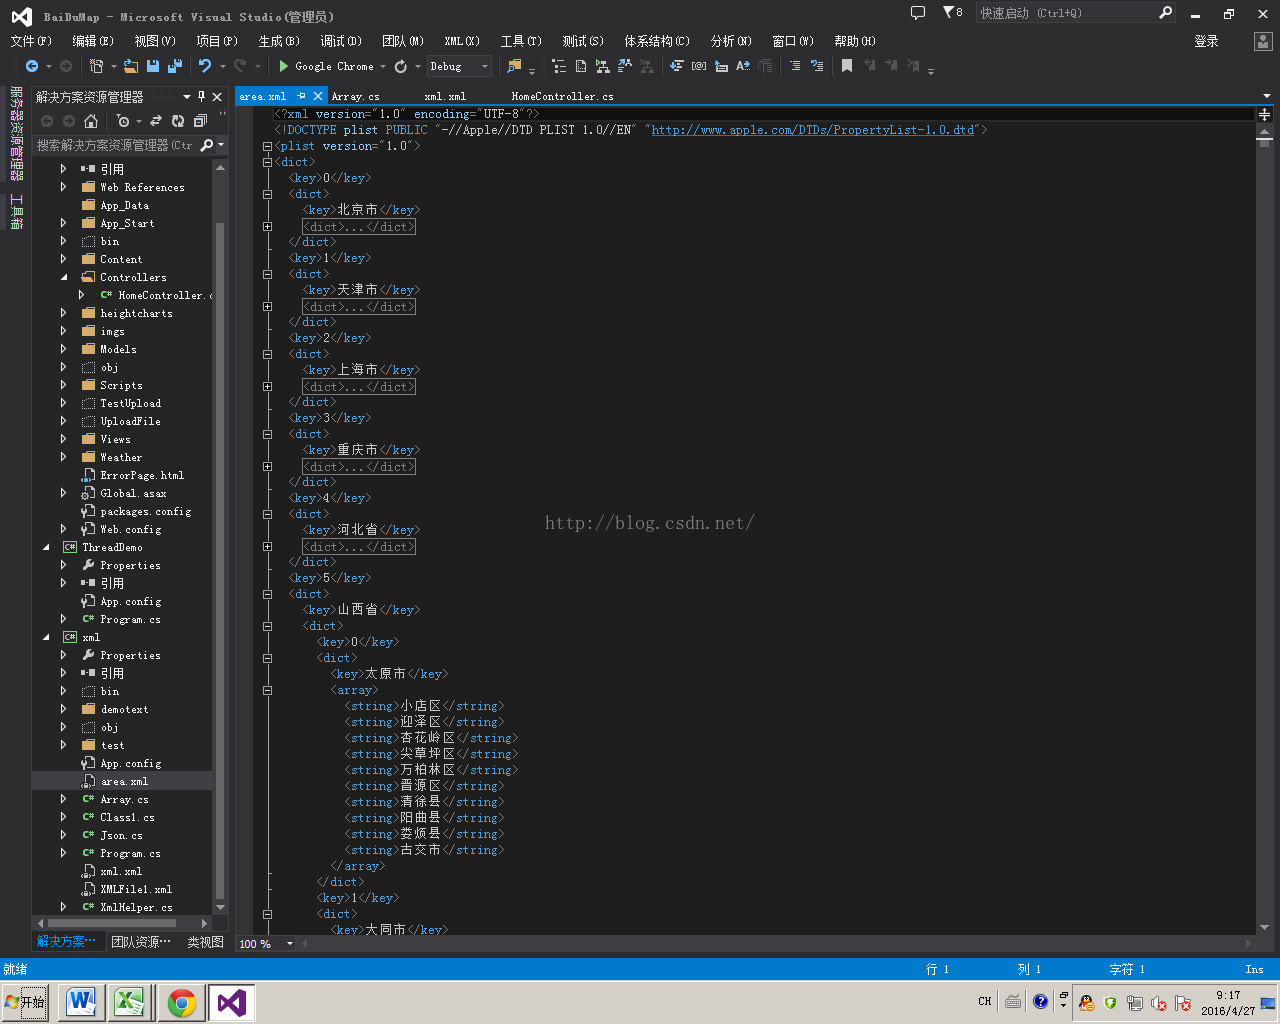Screen dimensions: 1280x1024
Task: Open the Google Chrome browser target dropdown
Action: point(383,66)
